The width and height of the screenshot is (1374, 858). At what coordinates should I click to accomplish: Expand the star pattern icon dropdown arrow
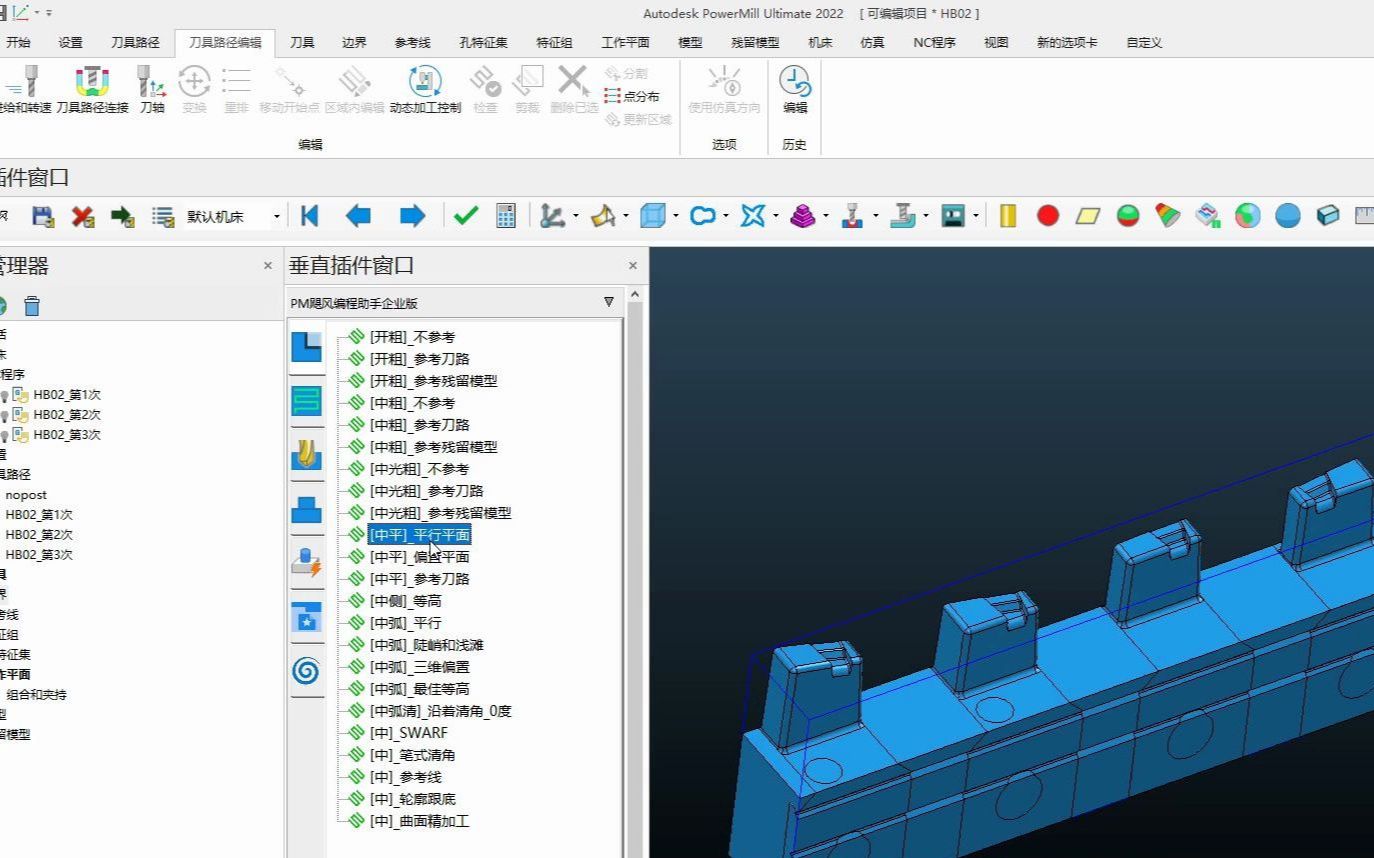coord(776,216)
